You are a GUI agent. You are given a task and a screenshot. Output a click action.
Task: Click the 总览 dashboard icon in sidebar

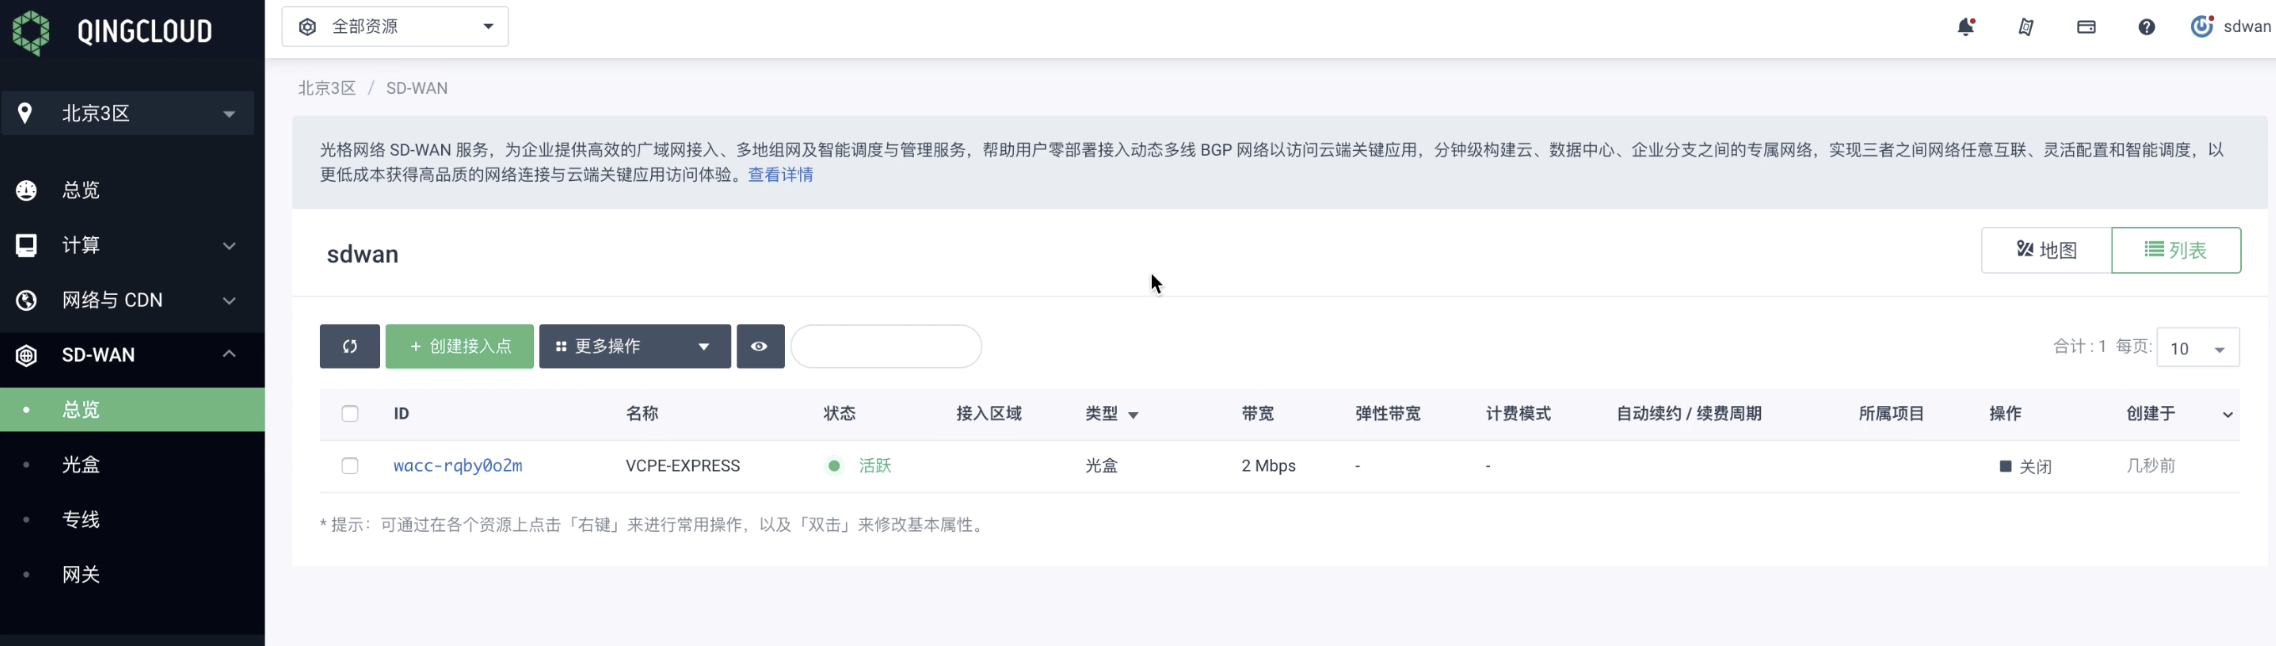pos(26,190)
